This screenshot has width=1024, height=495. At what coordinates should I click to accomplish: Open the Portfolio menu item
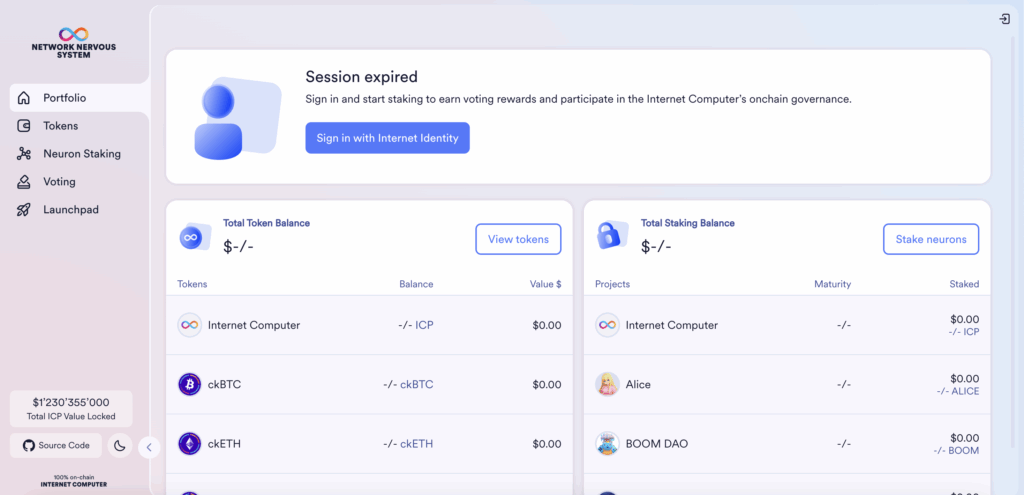(x=80, y=98)
